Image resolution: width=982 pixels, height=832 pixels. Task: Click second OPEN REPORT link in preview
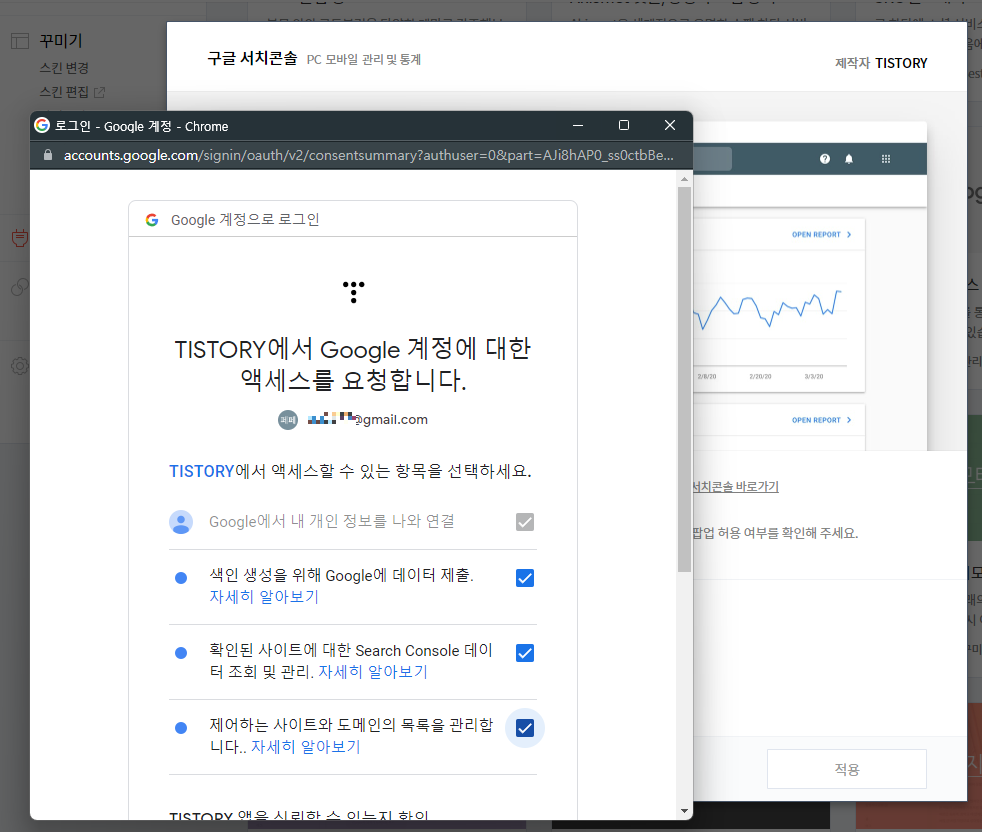821,420
